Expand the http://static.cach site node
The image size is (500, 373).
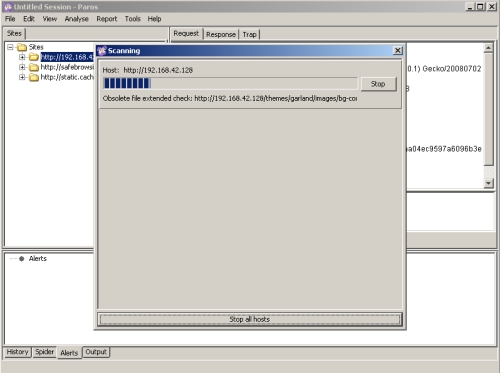coord(22,77)
